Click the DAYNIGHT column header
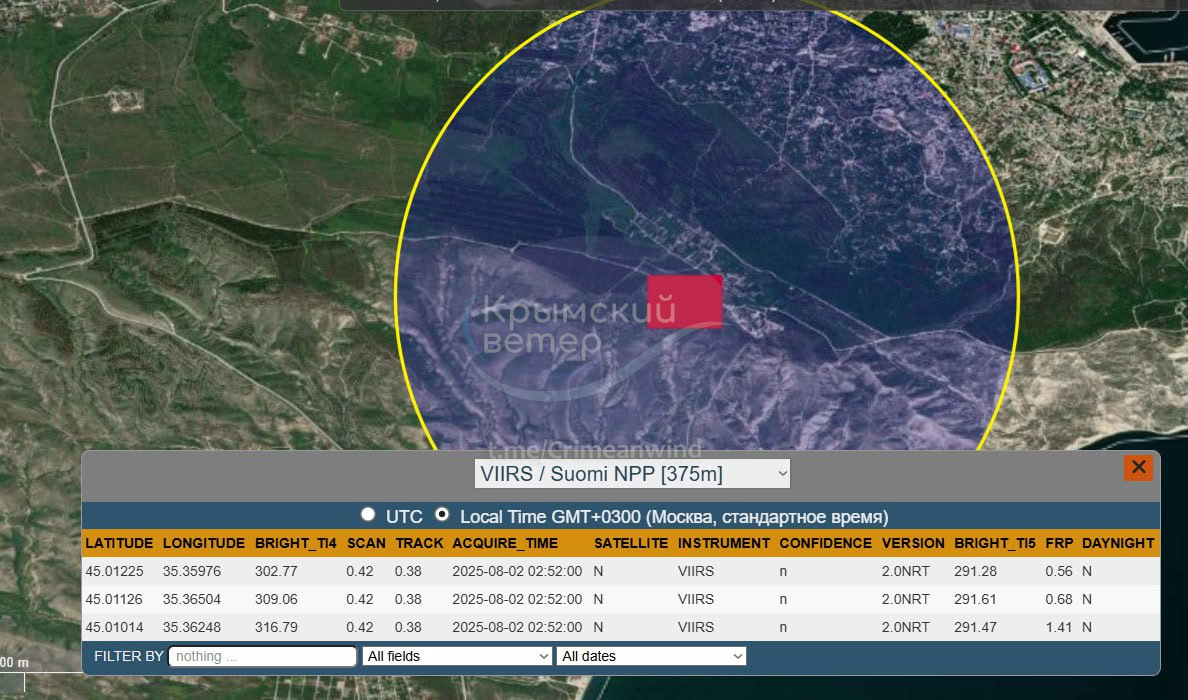Image resolution: width=1188 pixels, height=700 pixels. [x=1117, y=543]
